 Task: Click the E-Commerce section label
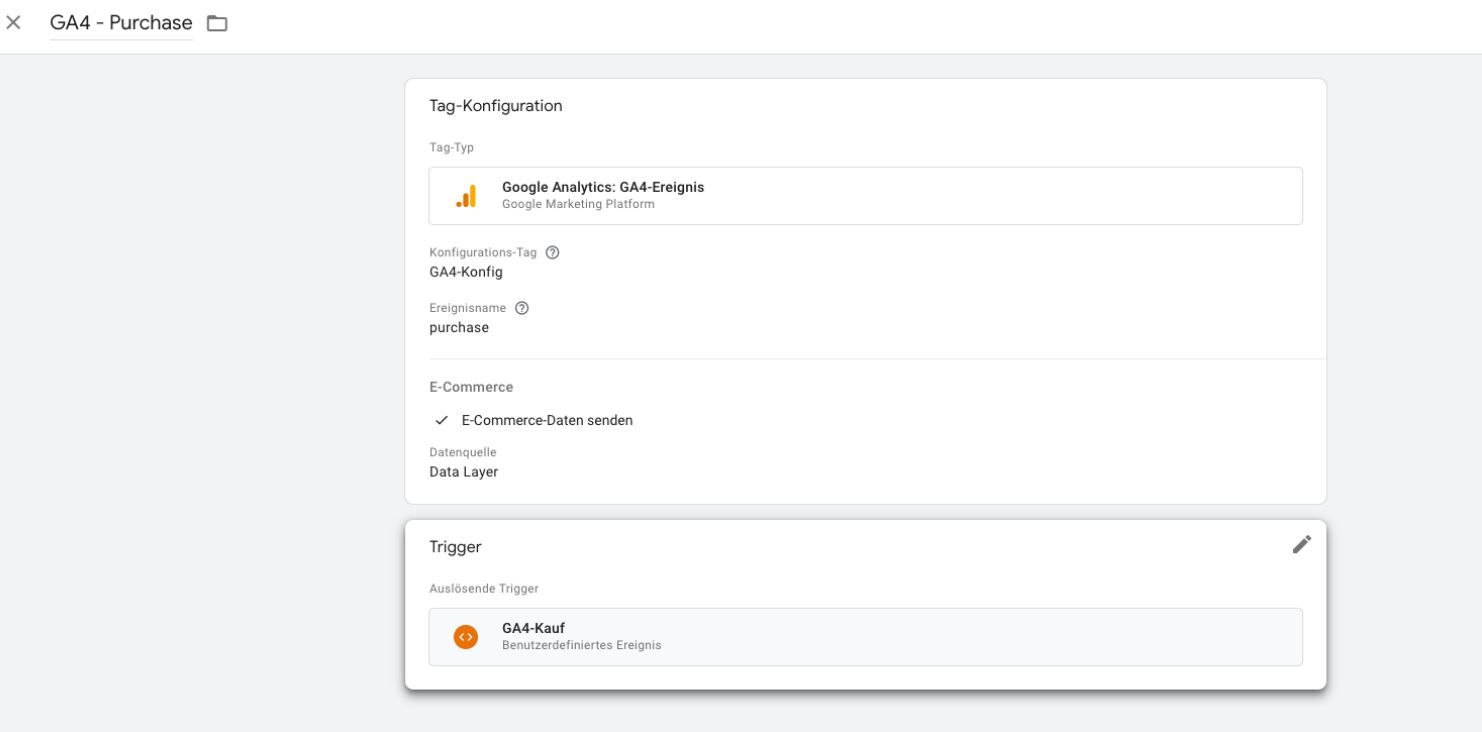471,387
